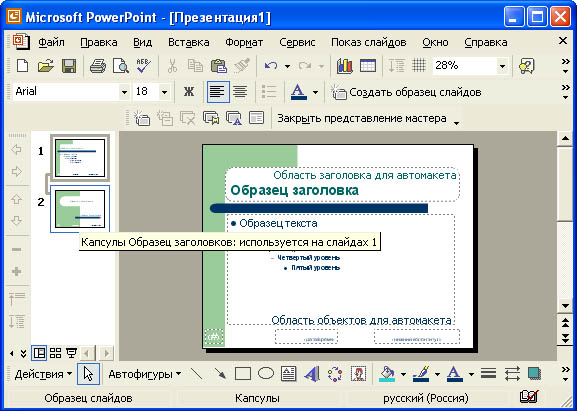Open the undo history dropdown arrow
Viewport: 577px width, 411px height.
coord(287,67)
